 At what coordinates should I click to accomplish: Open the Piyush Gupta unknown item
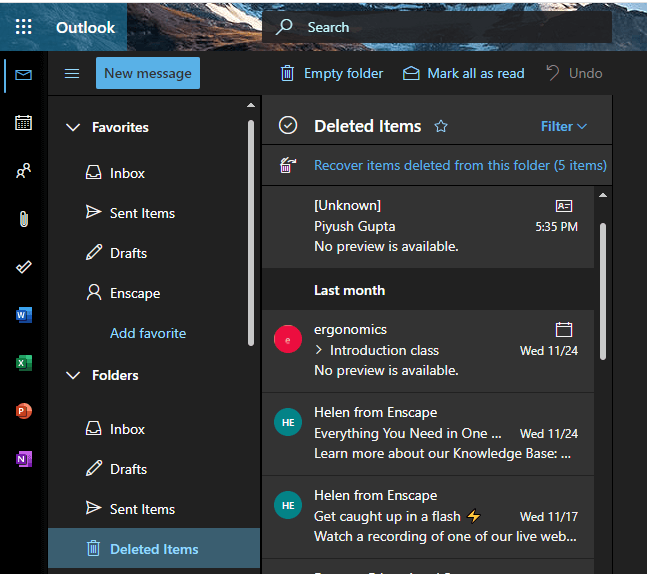coord(428,227)
